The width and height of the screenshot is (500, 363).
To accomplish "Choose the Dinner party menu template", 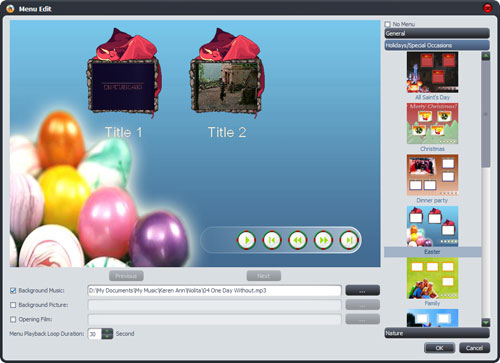I will (432, 175).
